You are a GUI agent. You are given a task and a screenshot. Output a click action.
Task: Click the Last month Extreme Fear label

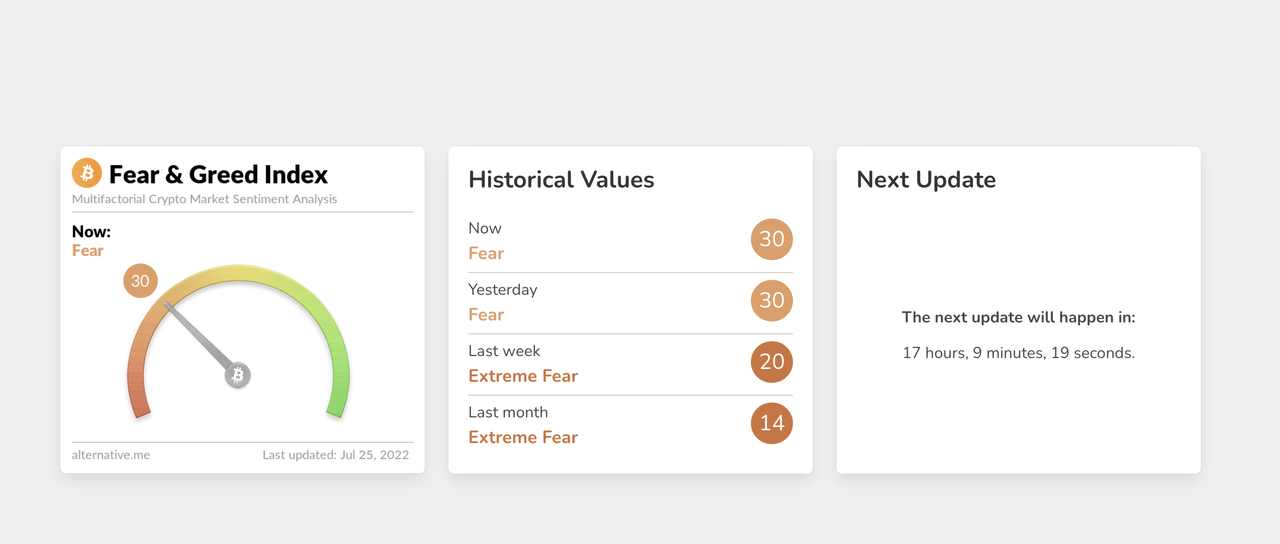point(523,437)
